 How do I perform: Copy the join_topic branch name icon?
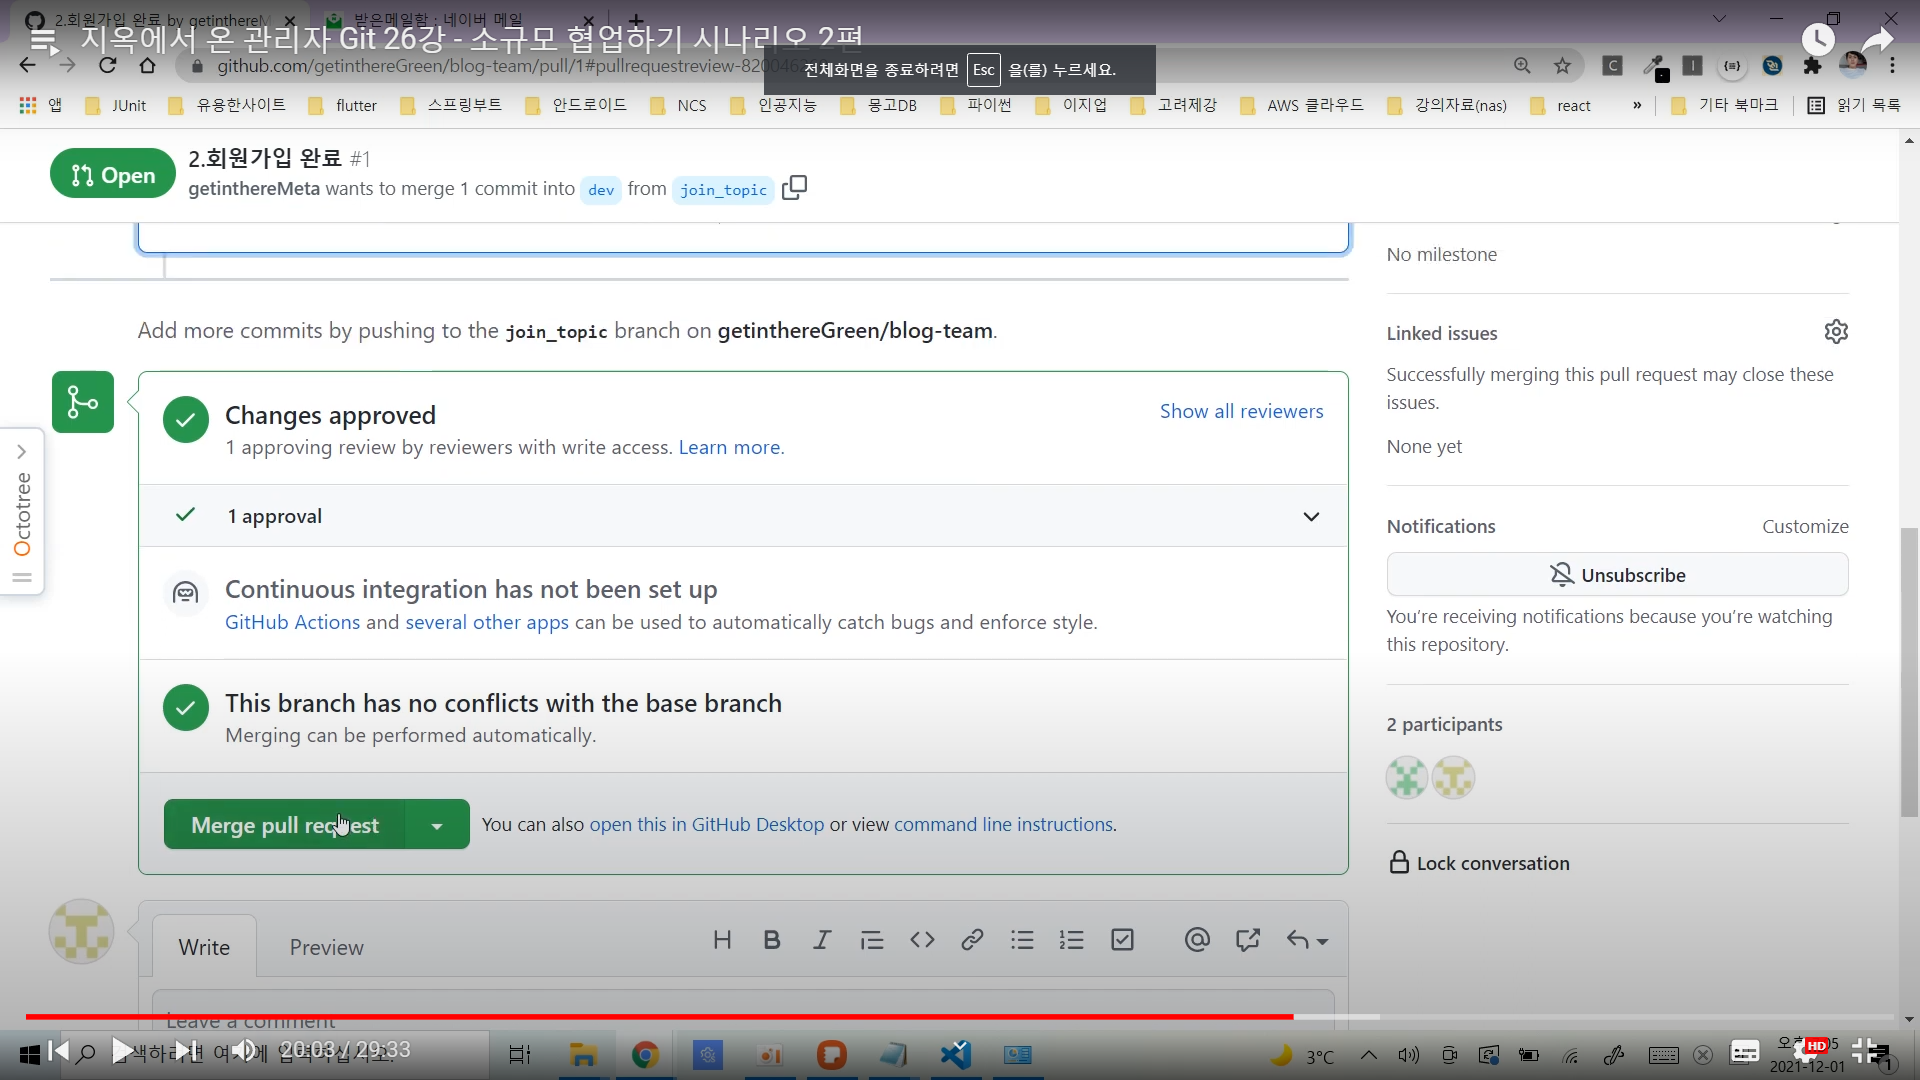(x=794, y=188)
